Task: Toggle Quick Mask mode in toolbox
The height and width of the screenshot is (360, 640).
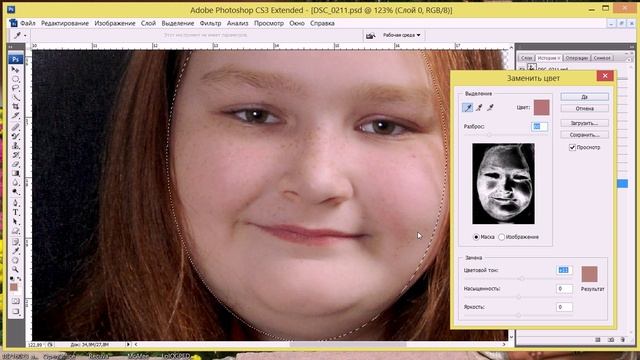Action: (16, 301)
